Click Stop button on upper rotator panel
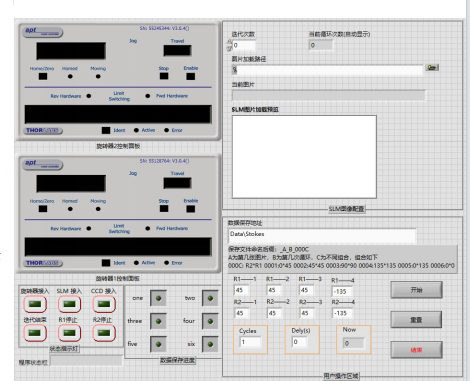Viewport: 470px width, 381px height. pos(164,76)
